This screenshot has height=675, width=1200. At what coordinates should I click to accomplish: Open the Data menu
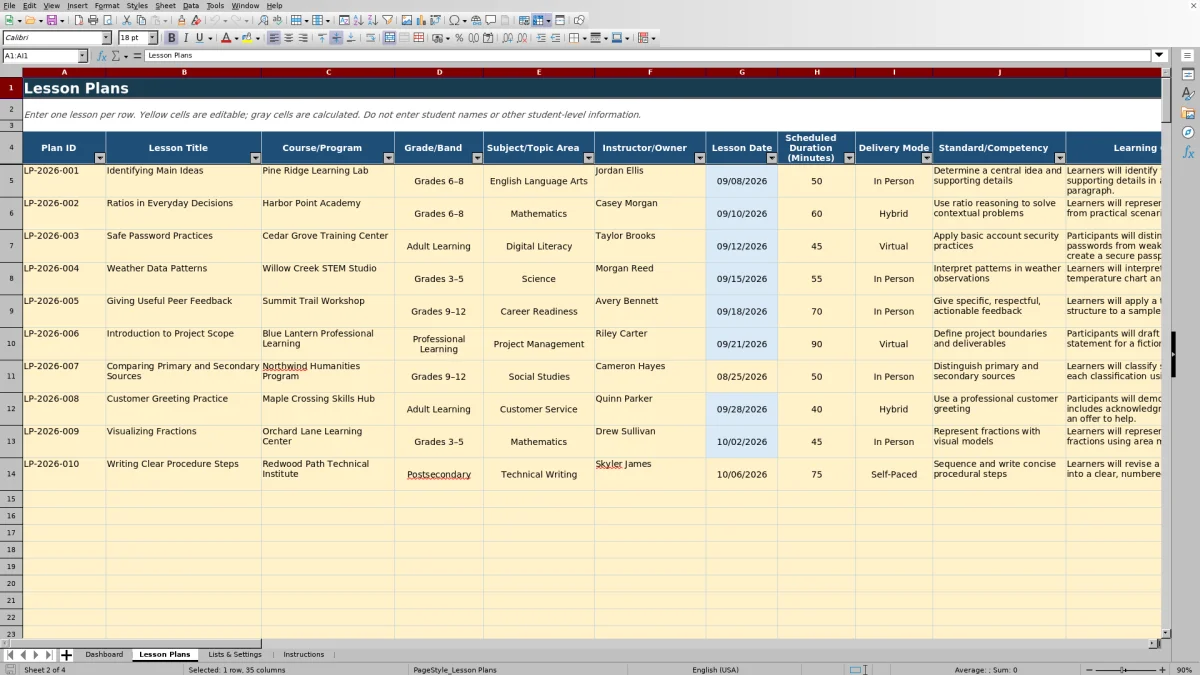click(x=190, y=6)
